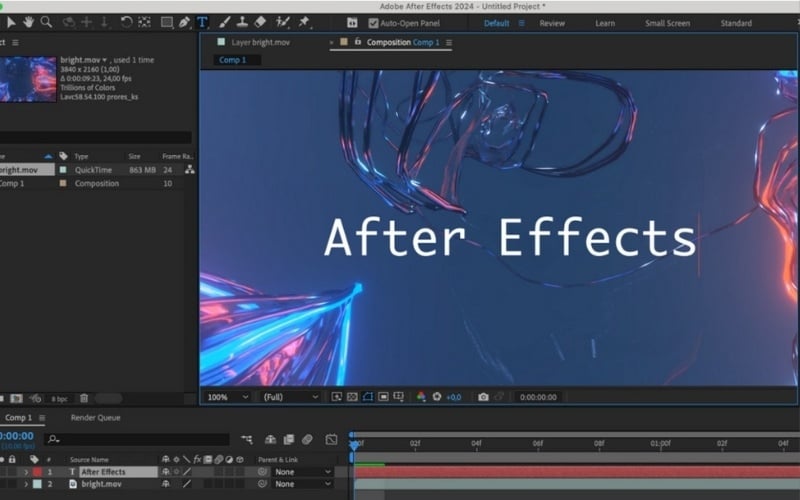Open the Composition Comp 1 panel menu

click(x=449, y=42)
